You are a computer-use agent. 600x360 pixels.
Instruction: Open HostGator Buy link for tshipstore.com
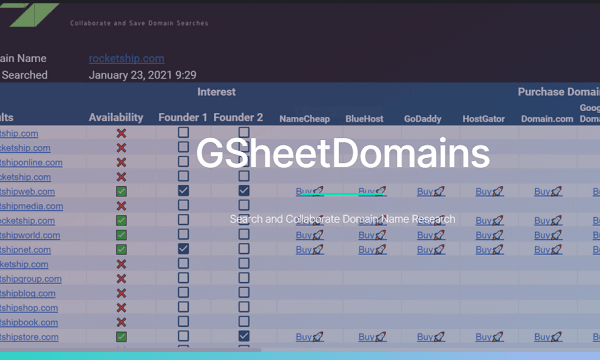[489, 337]
